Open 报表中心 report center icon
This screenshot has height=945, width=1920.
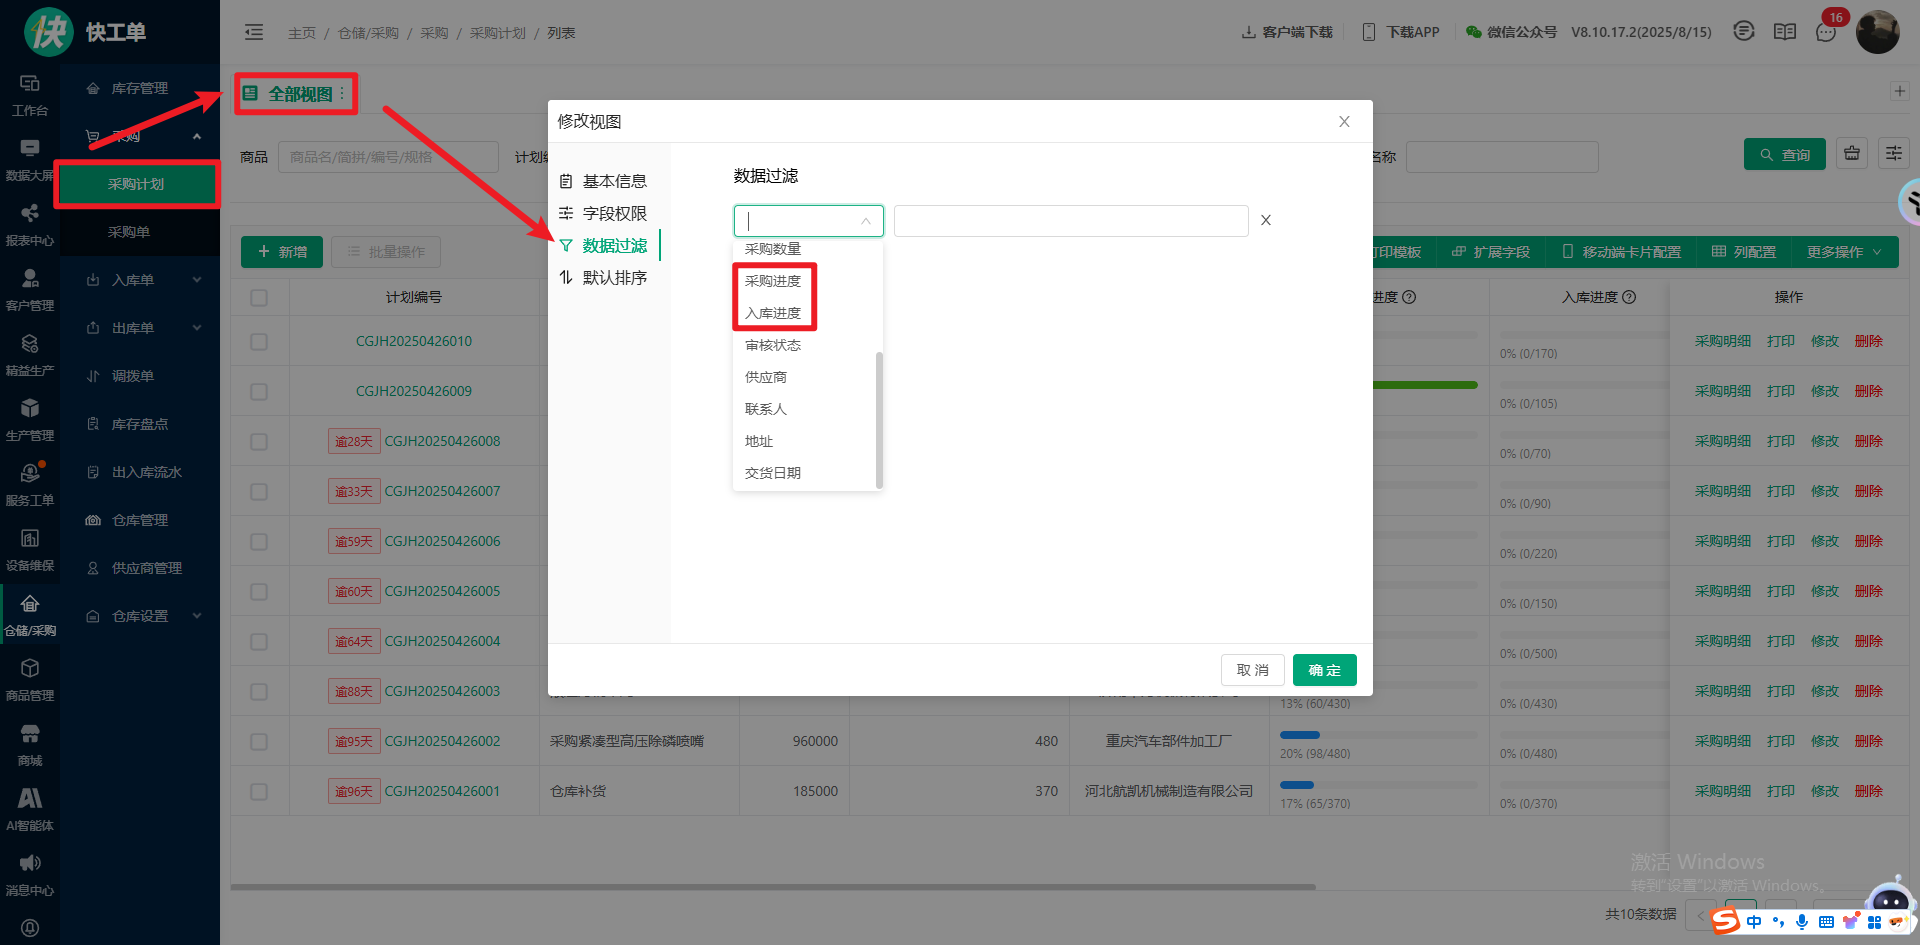point(30,224)
